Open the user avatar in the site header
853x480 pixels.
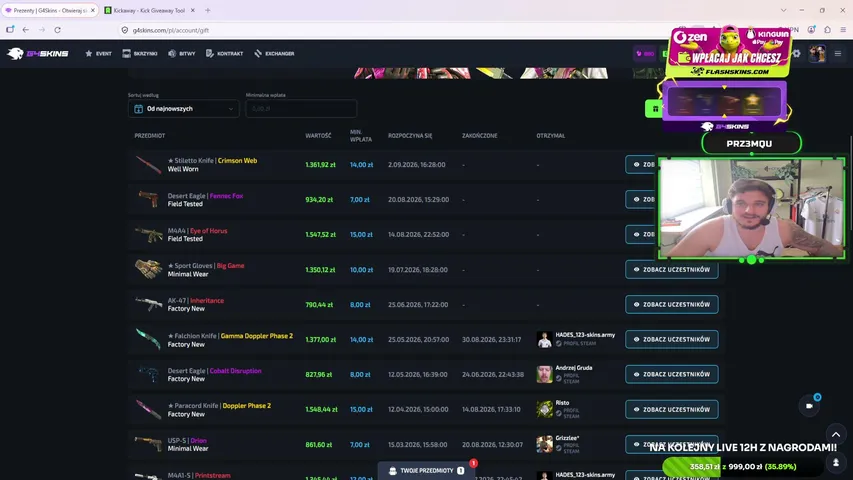click(x=817, y=53)
